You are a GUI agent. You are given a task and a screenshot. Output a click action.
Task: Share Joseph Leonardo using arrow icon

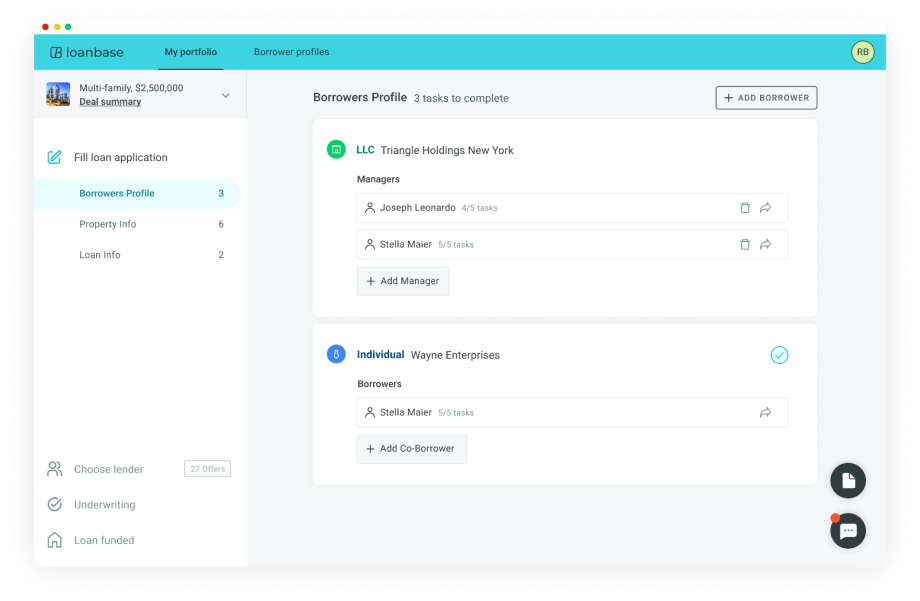pos(766,208)
